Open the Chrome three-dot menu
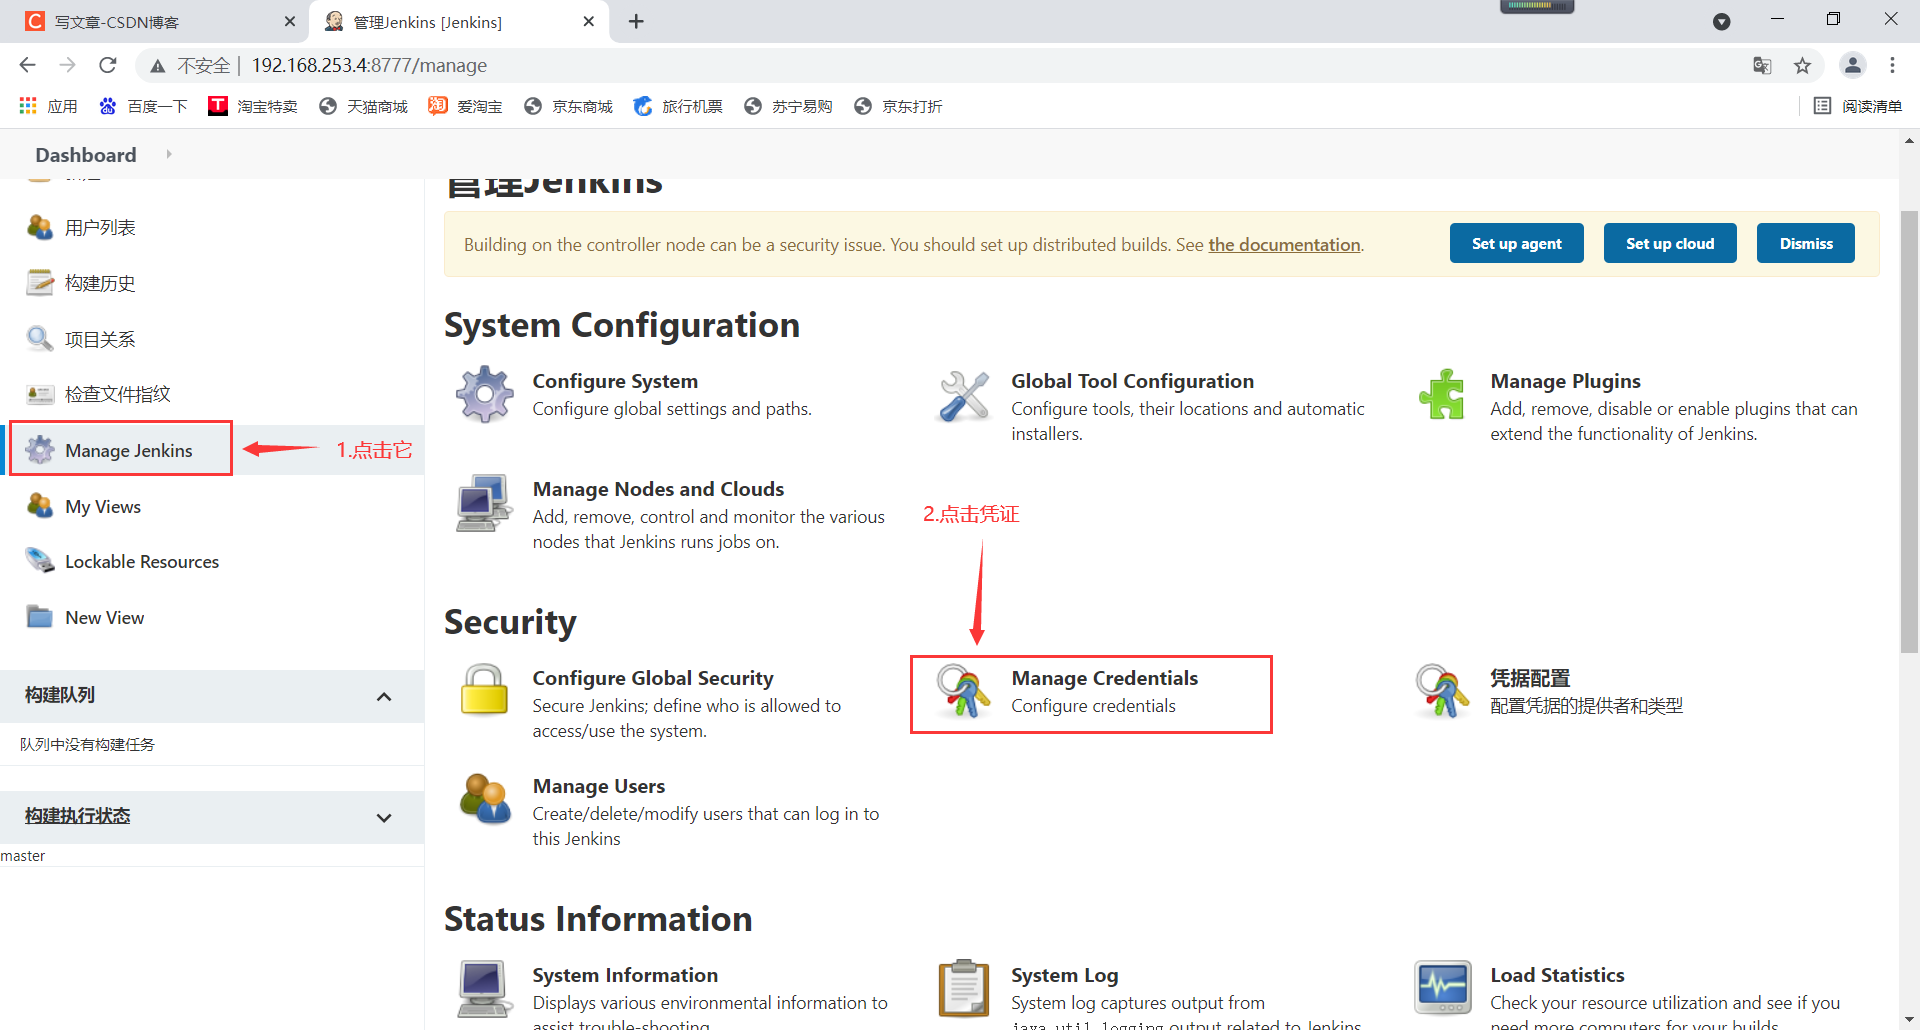 coord(1892,65)
